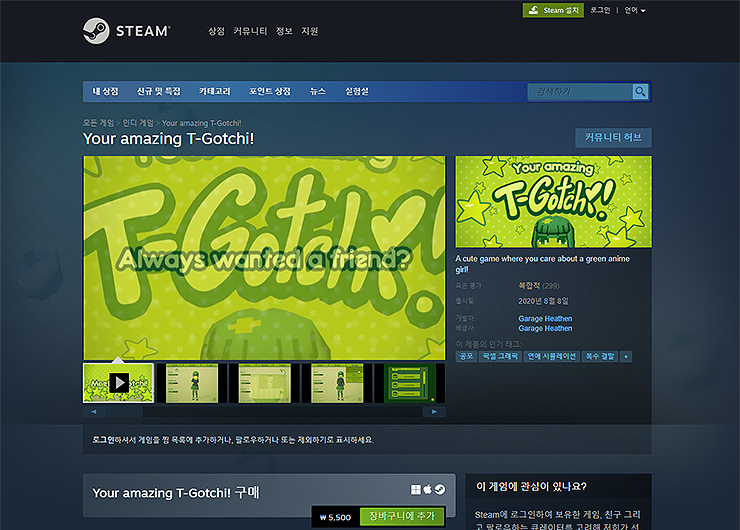Select the 포인트 상점 tab
The width and height of the screenshot is (740, 530).
[x=270, y=92]
